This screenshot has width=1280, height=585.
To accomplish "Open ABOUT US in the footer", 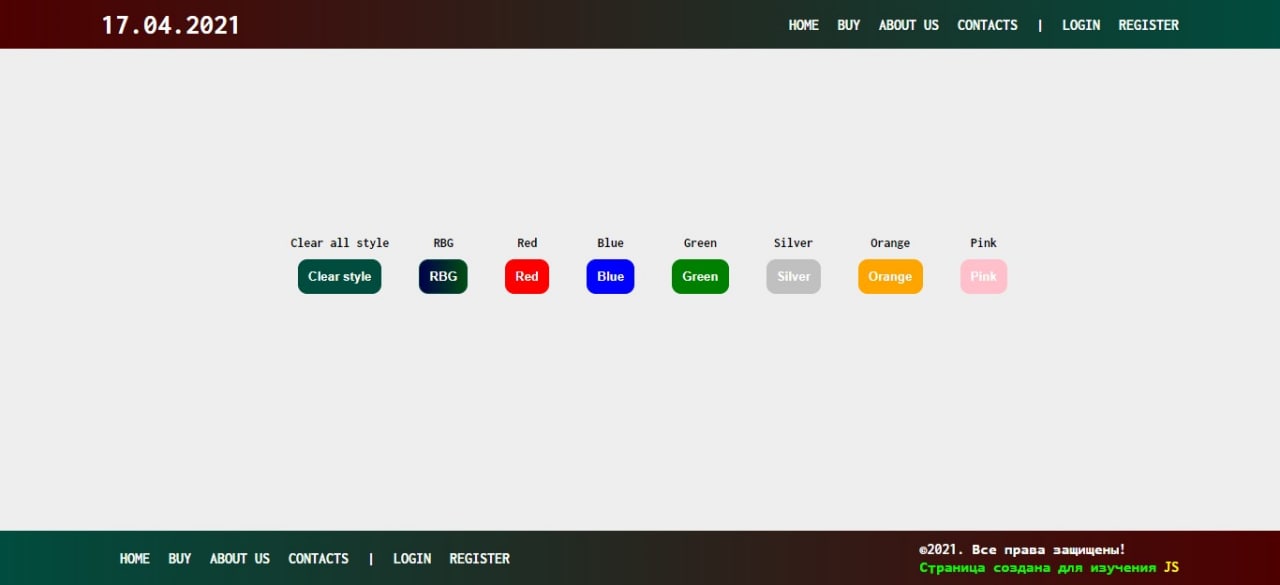I will 240,559.
